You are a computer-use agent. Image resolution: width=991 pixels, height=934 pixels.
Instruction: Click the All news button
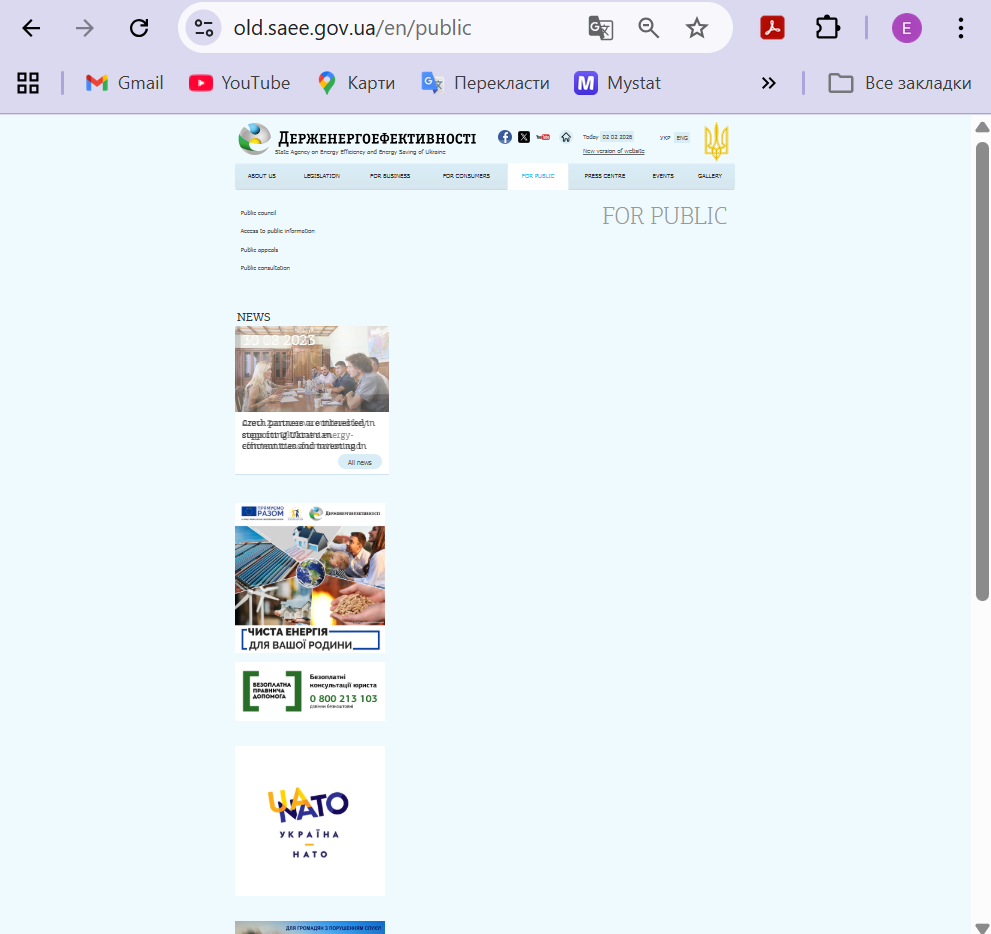(x=360, y=462)
